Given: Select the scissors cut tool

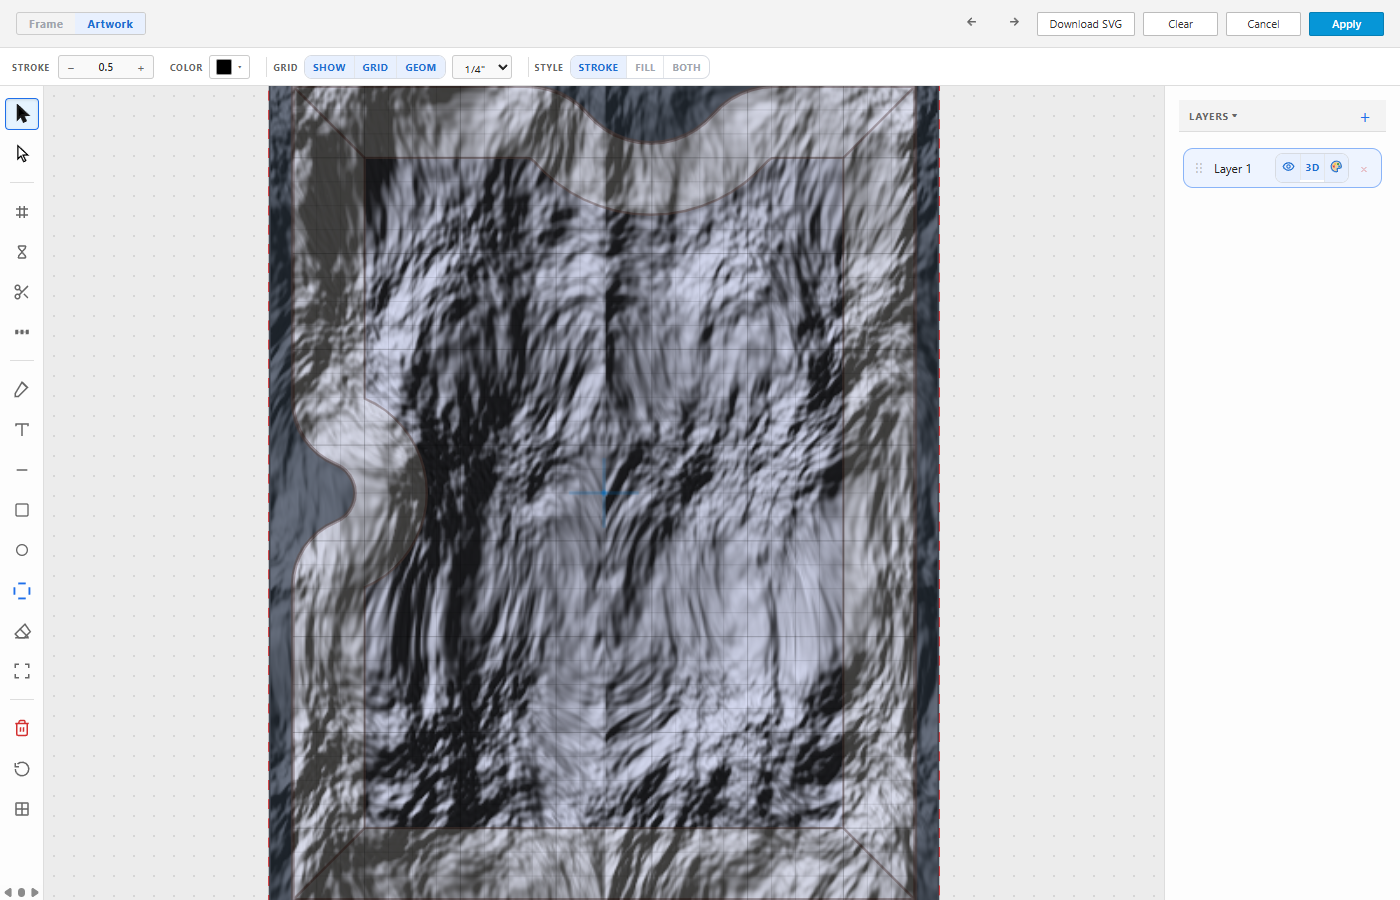Looking at the screenshot, I should point(22,292).
